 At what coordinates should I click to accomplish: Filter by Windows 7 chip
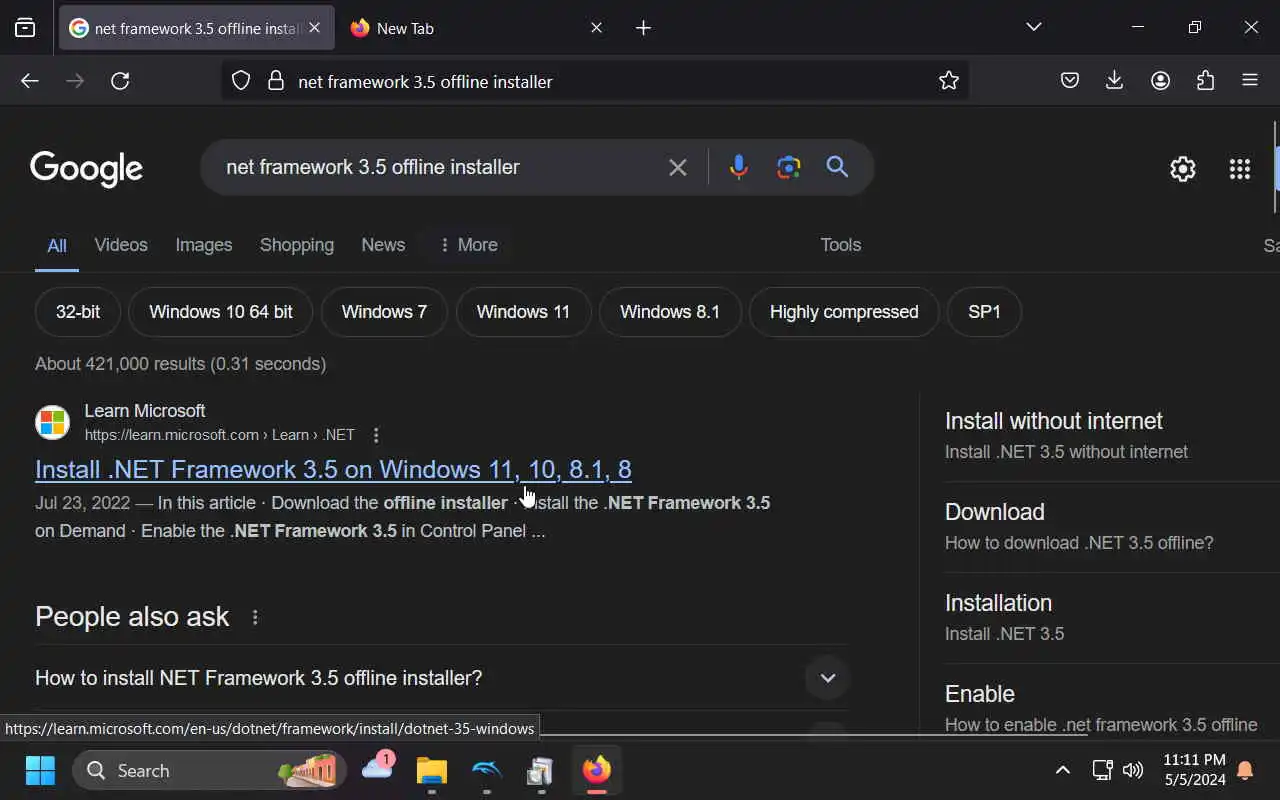tap(384, 312)
